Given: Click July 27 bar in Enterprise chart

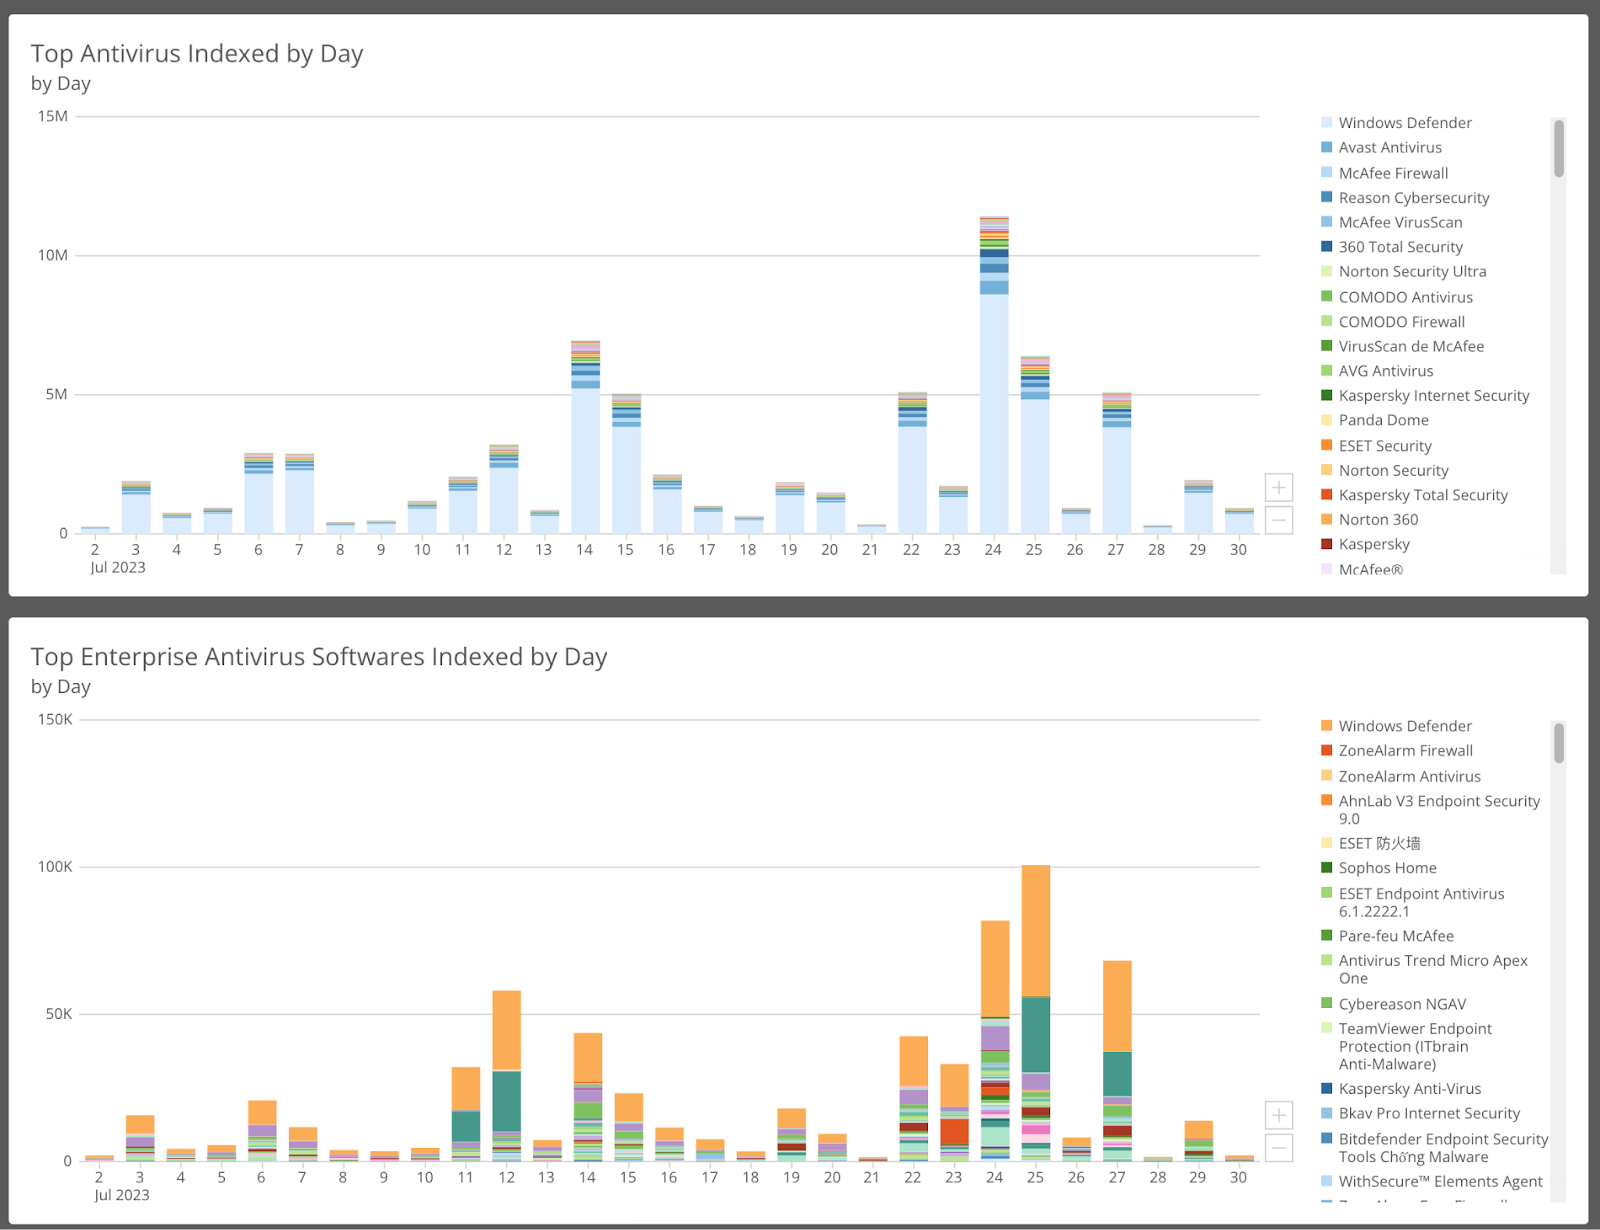Looking at the screenshot, I should click(1117, 1061).
